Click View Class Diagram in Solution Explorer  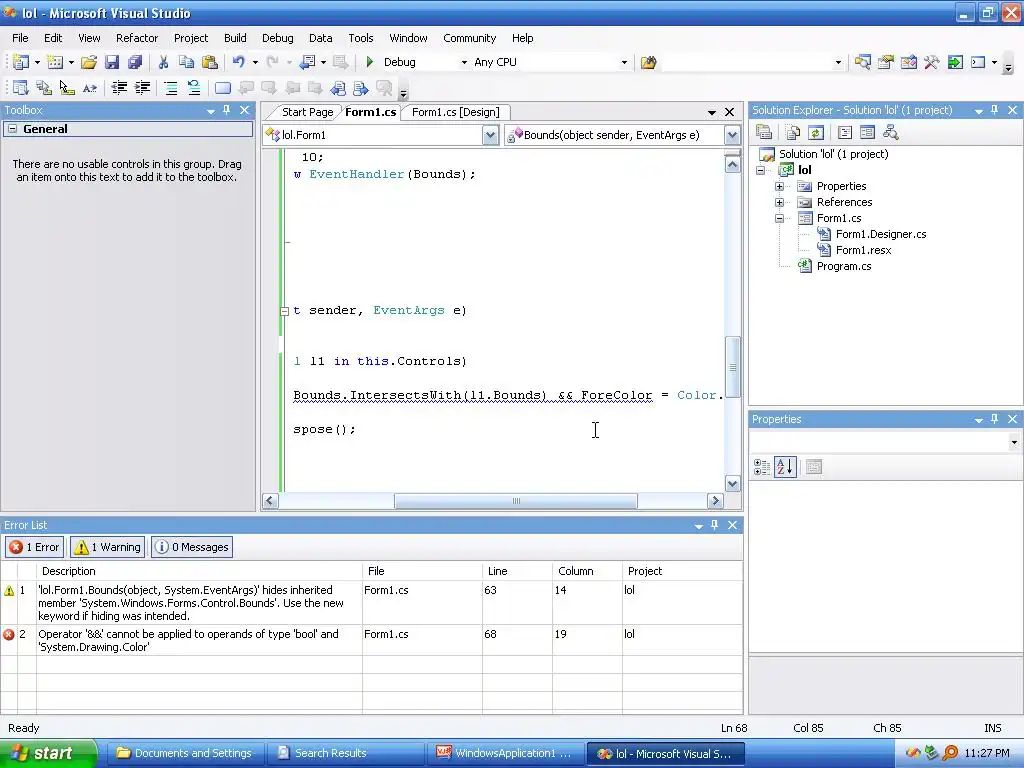pyautogui.click(x=891, y=133)
